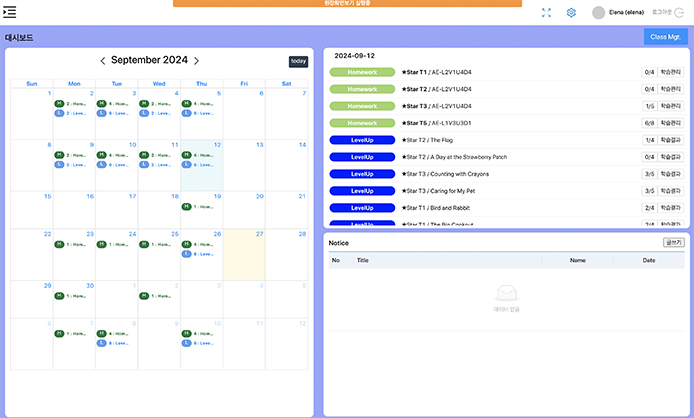Image resolution: width=694 pixels, height=418 pixels.
Task: Click the logout icon at top right
Action: point(681,13)
